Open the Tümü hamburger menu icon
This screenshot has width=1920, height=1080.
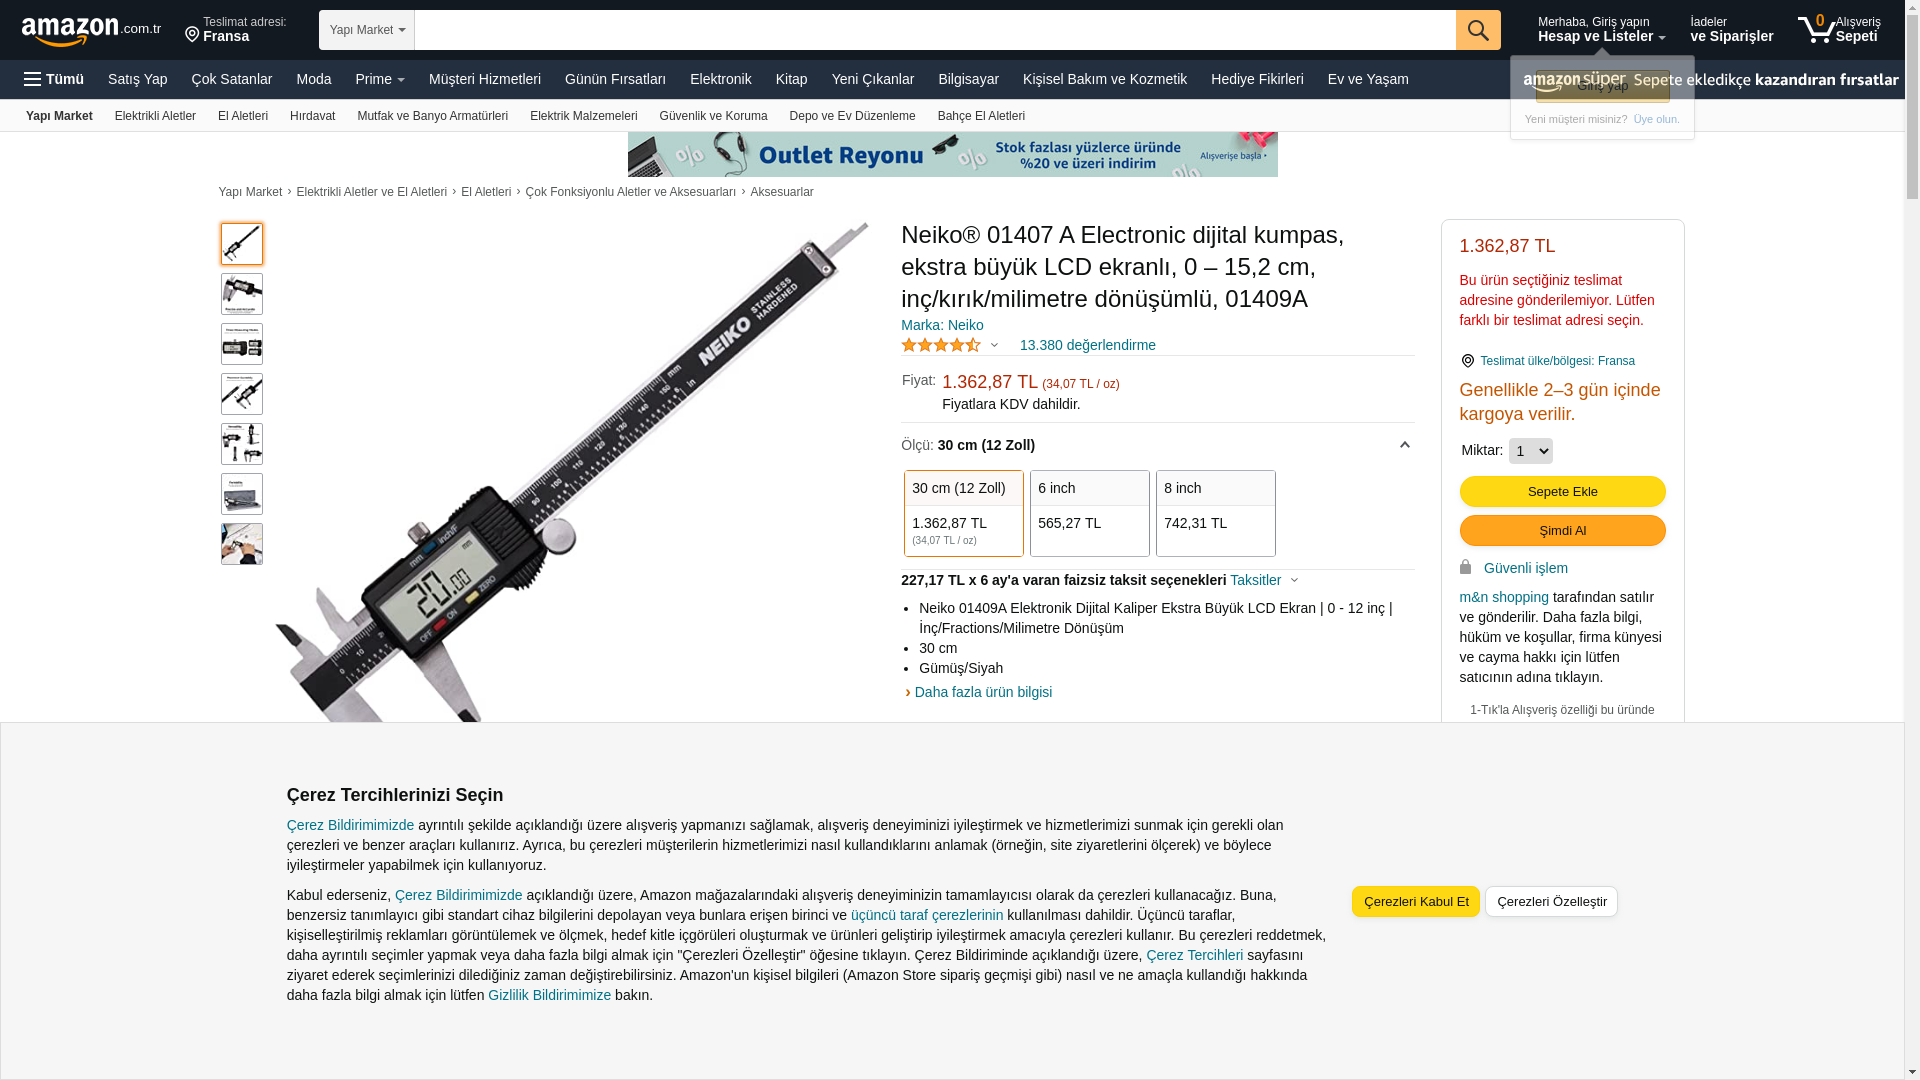point(33,79)
